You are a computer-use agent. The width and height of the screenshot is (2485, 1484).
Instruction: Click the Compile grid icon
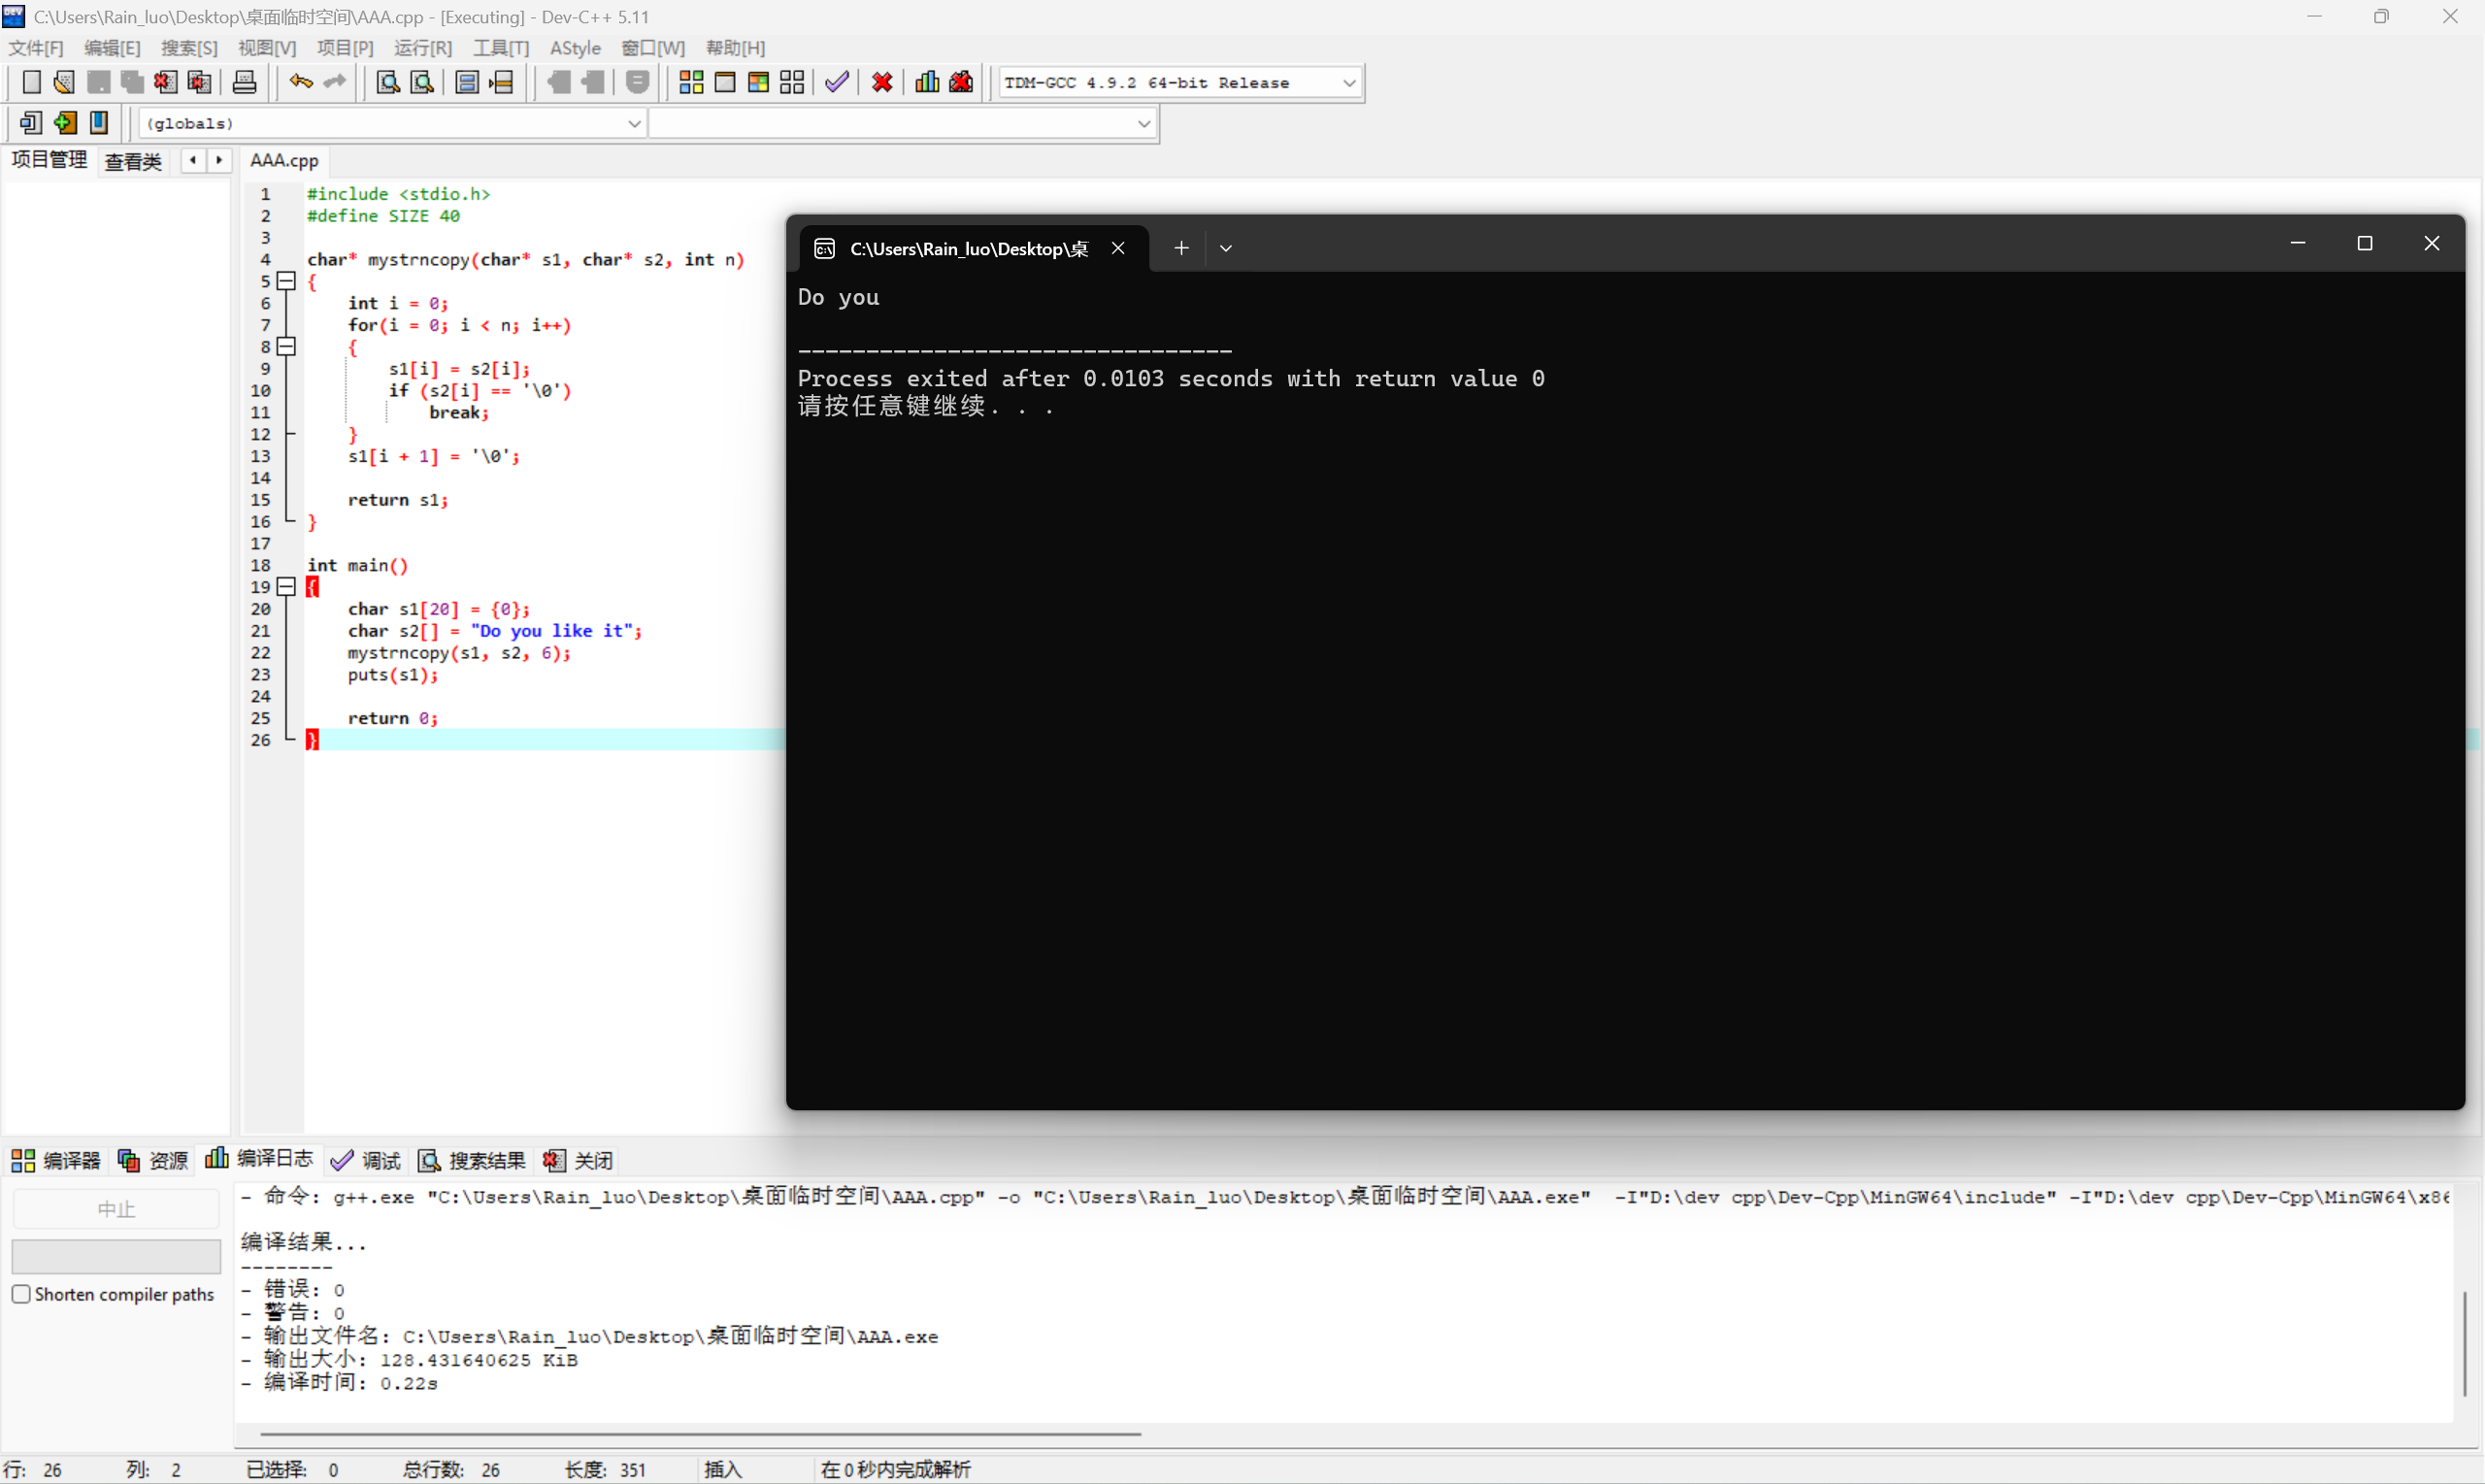pyautogui.click(x=691, y=82)
